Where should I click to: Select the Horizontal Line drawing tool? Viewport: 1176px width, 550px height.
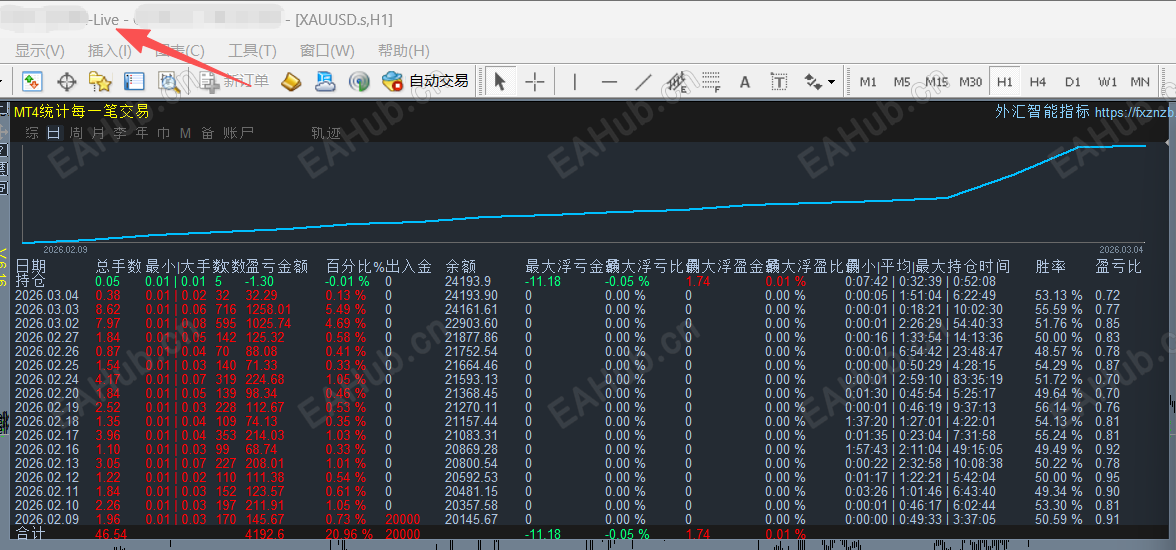[609, 81]
